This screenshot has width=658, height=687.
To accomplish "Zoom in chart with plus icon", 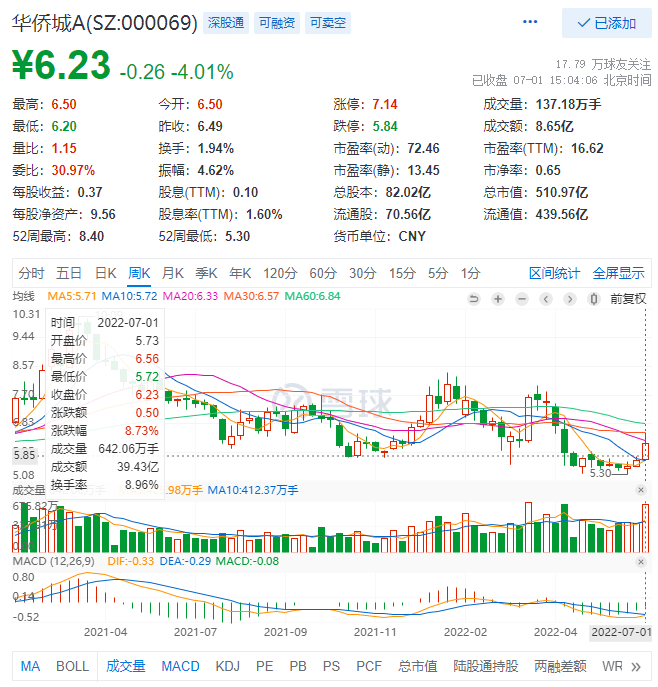I will click(x=498, y=299).
